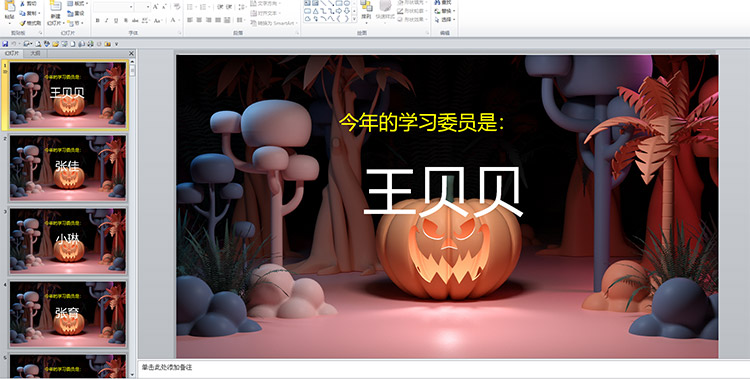Open the Text Direction (文字方向) dropdown
Image resolution: width=750 pixels, height=379 pixels.
(x=266, y=3)
